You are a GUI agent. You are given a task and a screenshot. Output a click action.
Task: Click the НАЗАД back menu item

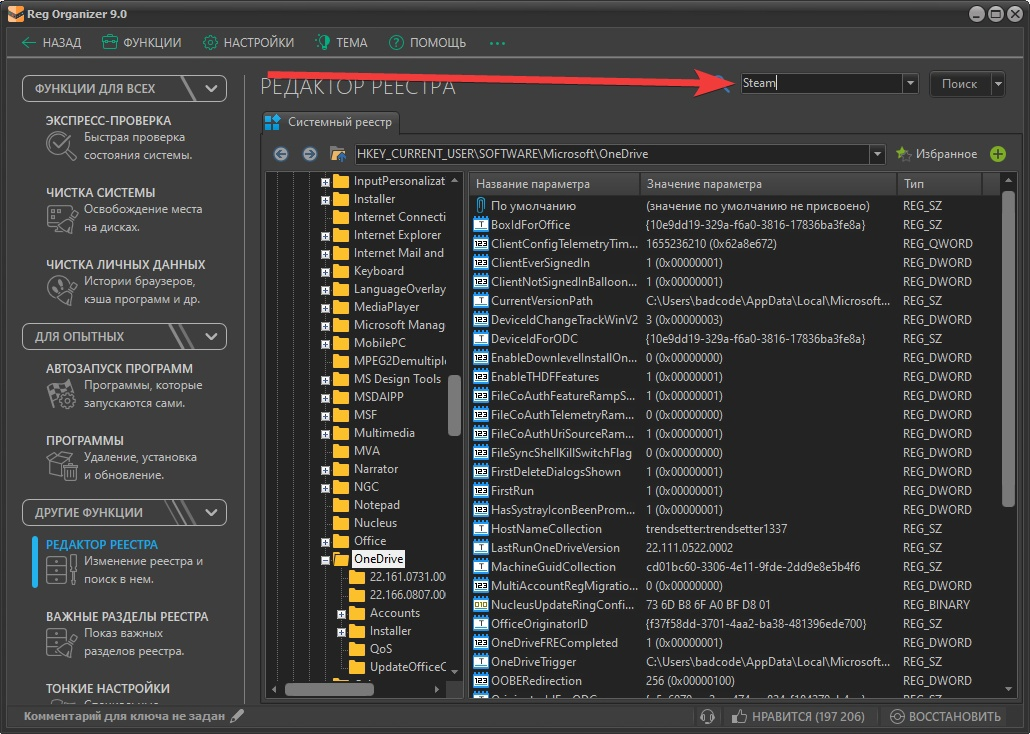click(51, 43)
